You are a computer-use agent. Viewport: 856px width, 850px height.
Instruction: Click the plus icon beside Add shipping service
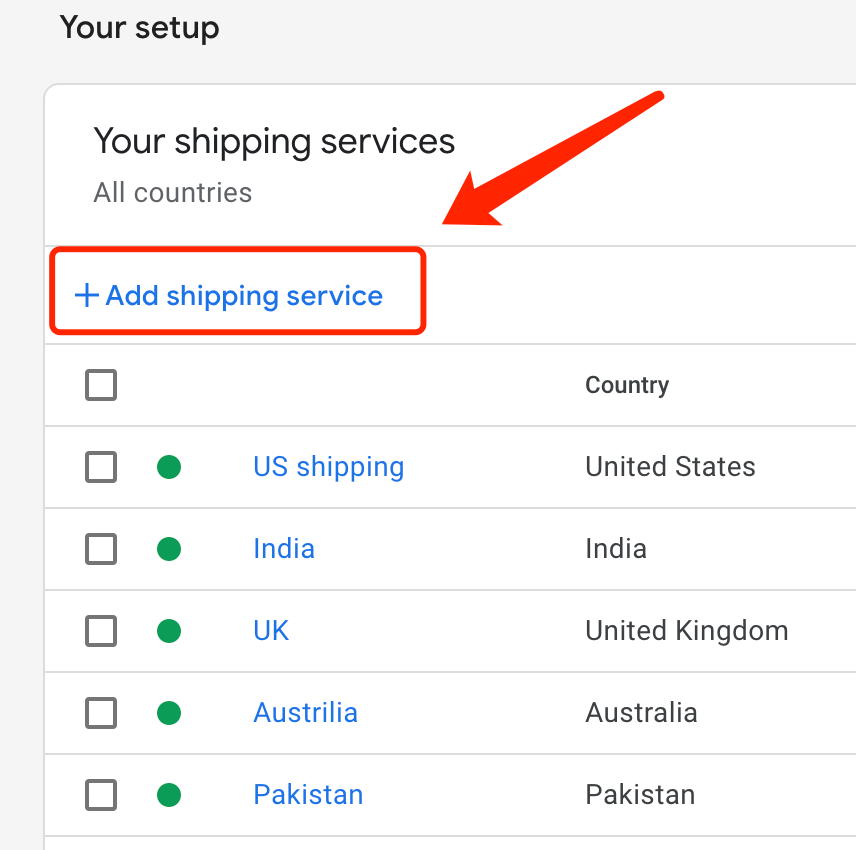point(85,295)
